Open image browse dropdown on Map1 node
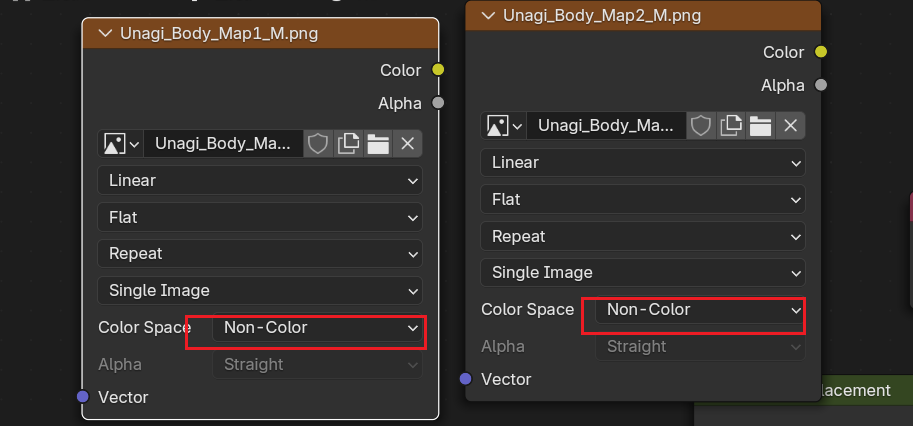This screenshot has width=913, height=426. tap(120, 144)
